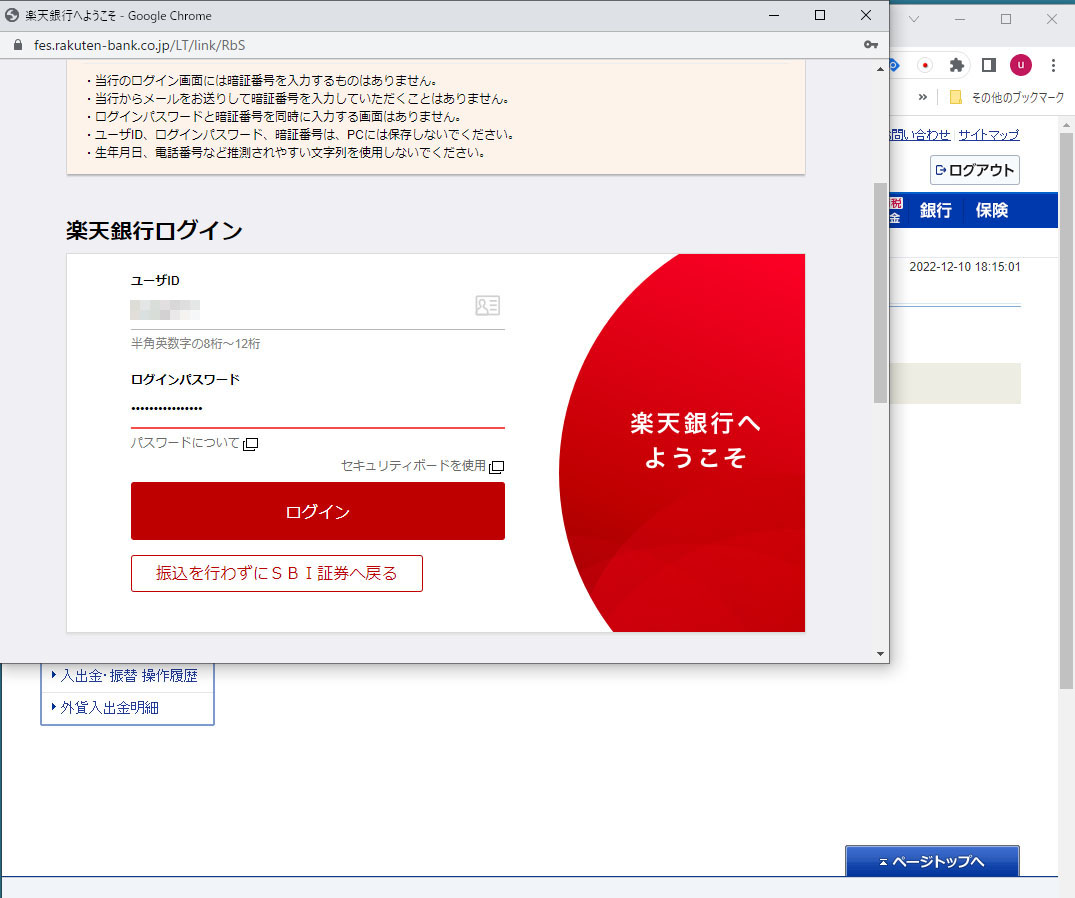1075x898 pixels.
Task: Click the ログアウト button
Action: pos(974,170)
